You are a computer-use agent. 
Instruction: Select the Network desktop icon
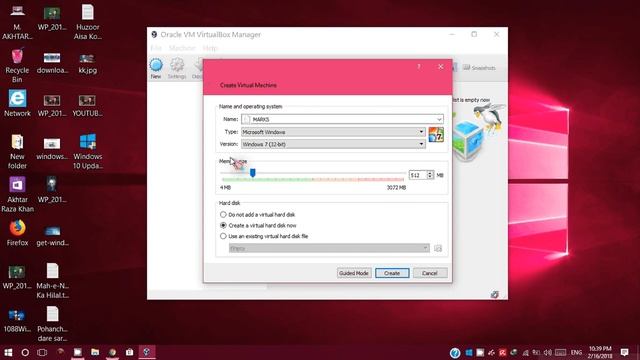pyautogui.click(x=17, y=104)
